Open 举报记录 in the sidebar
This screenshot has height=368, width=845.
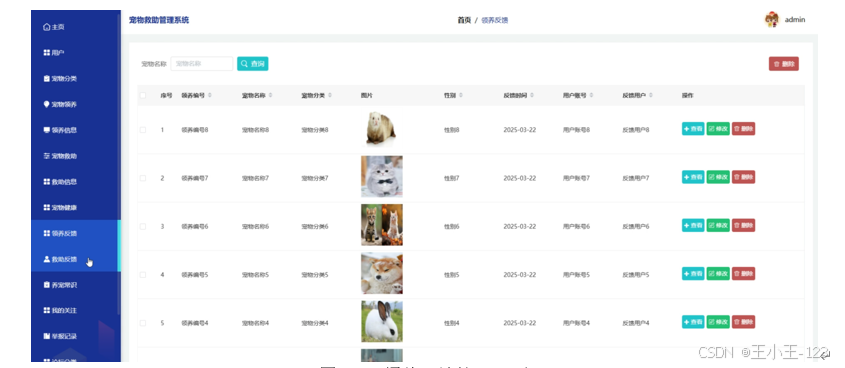pos(60,336)
